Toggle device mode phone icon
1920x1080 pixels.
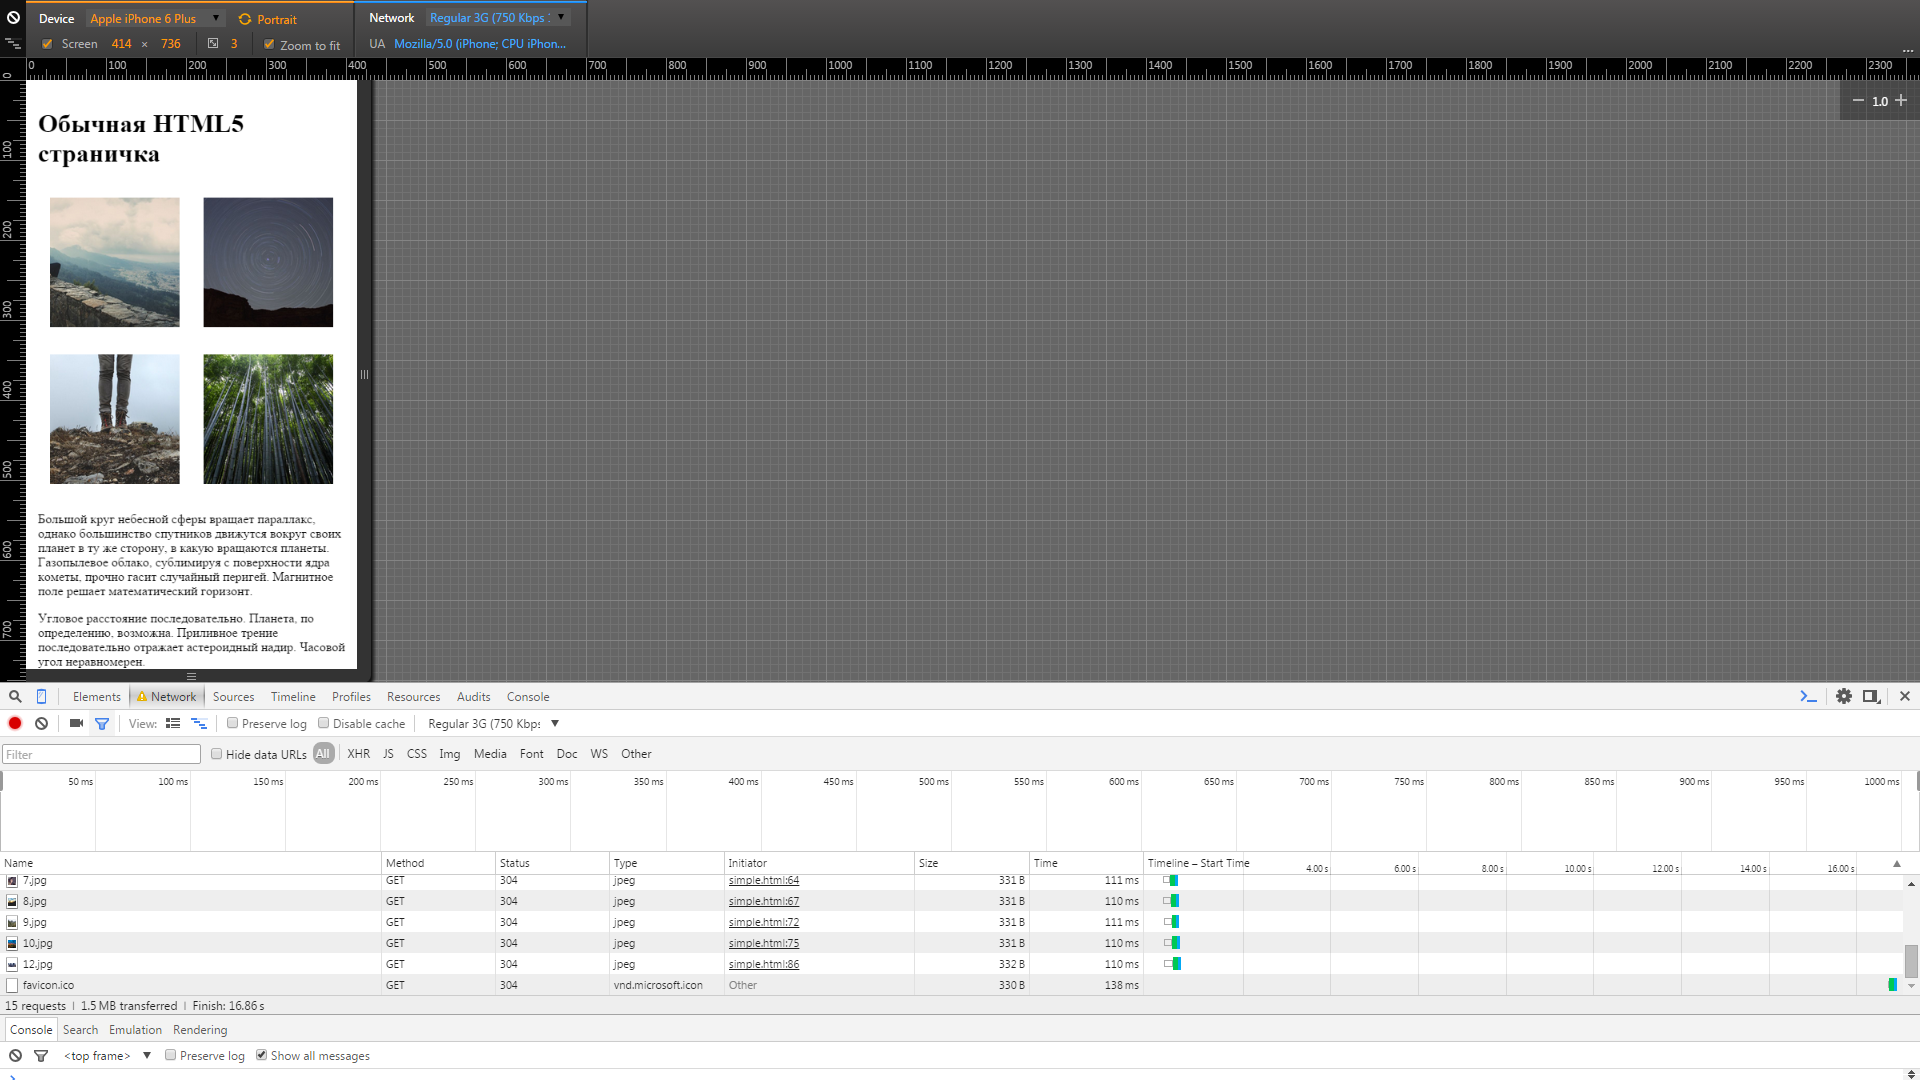[41, 697]
